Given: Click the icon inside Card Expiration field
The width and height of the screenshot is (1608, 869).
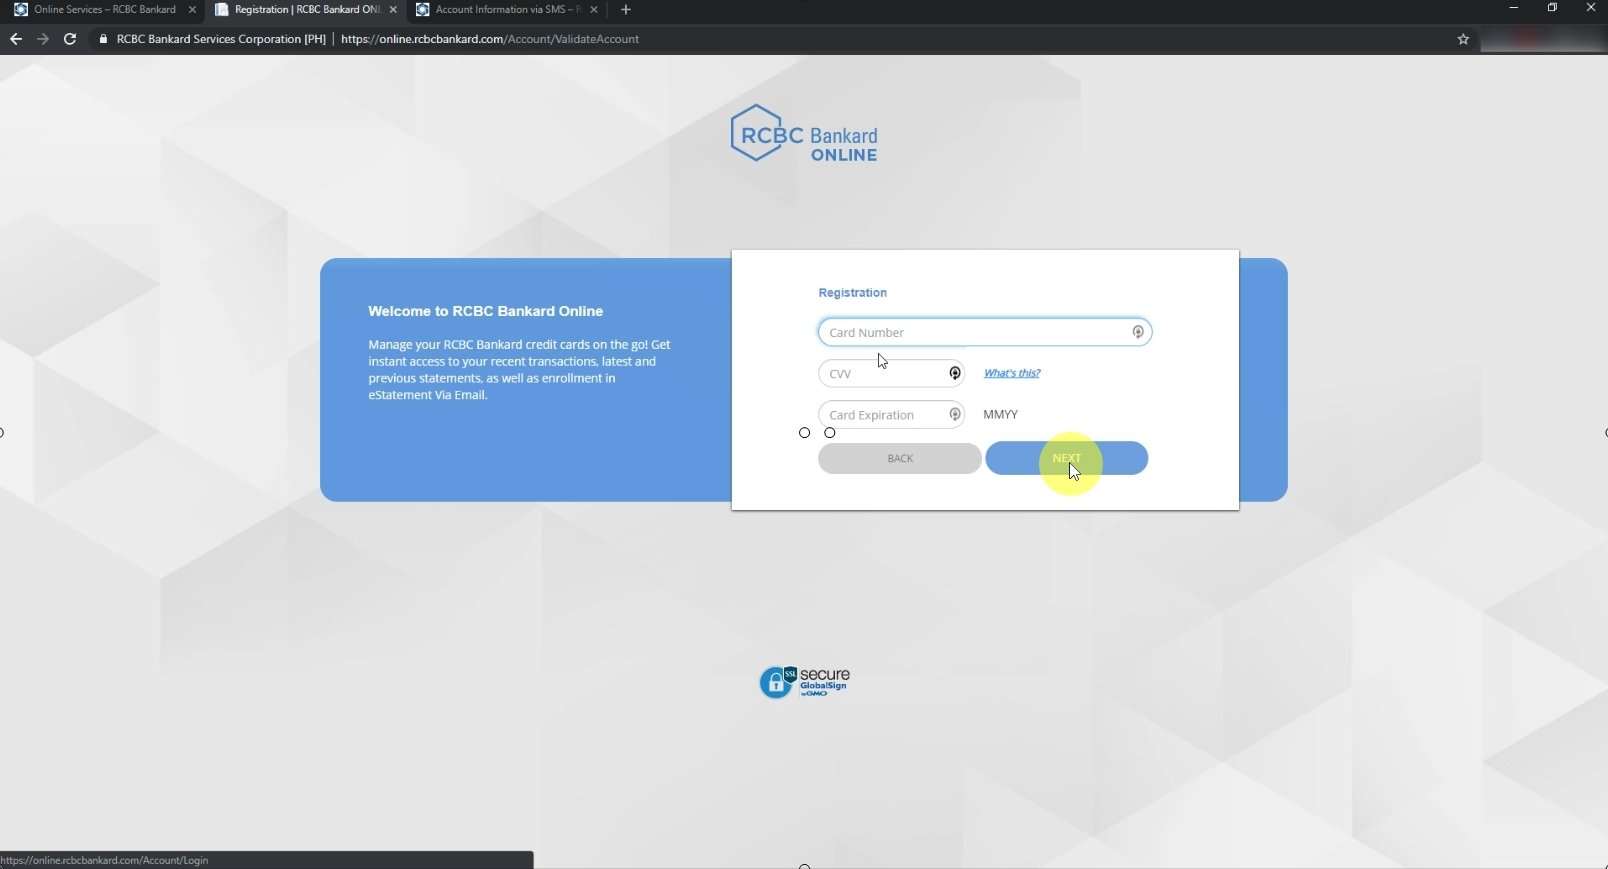Looking at the screenshot, I should (955, 414).
